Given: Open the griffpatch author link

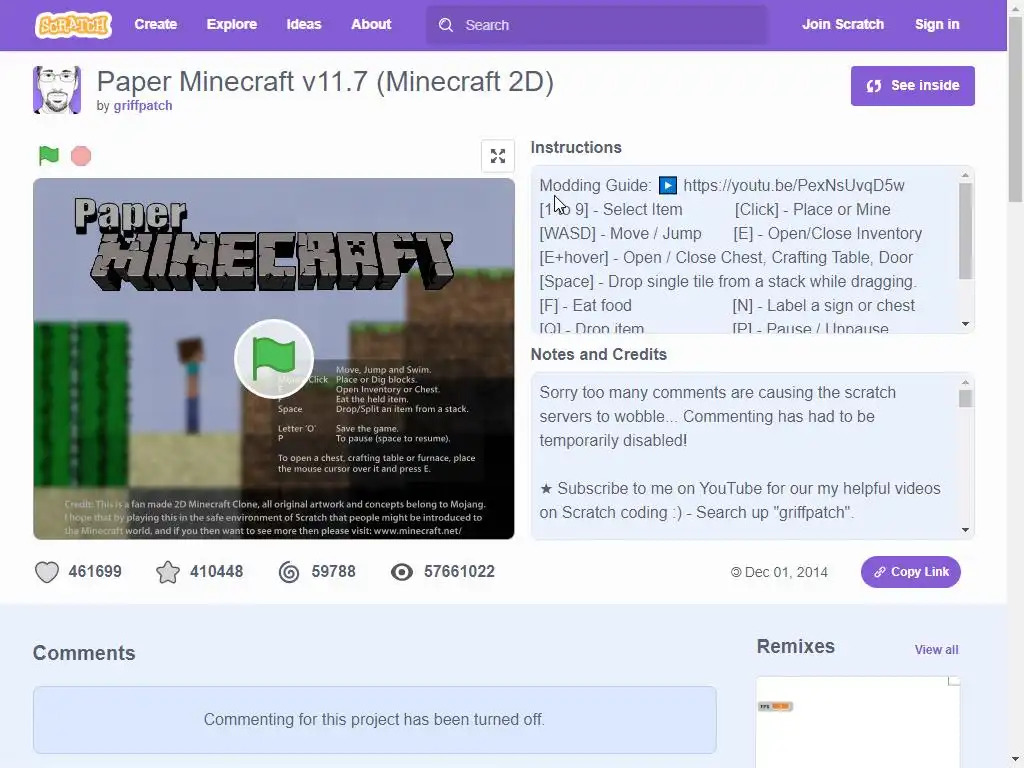Looking at the screenshot, I should click(143, 106).
